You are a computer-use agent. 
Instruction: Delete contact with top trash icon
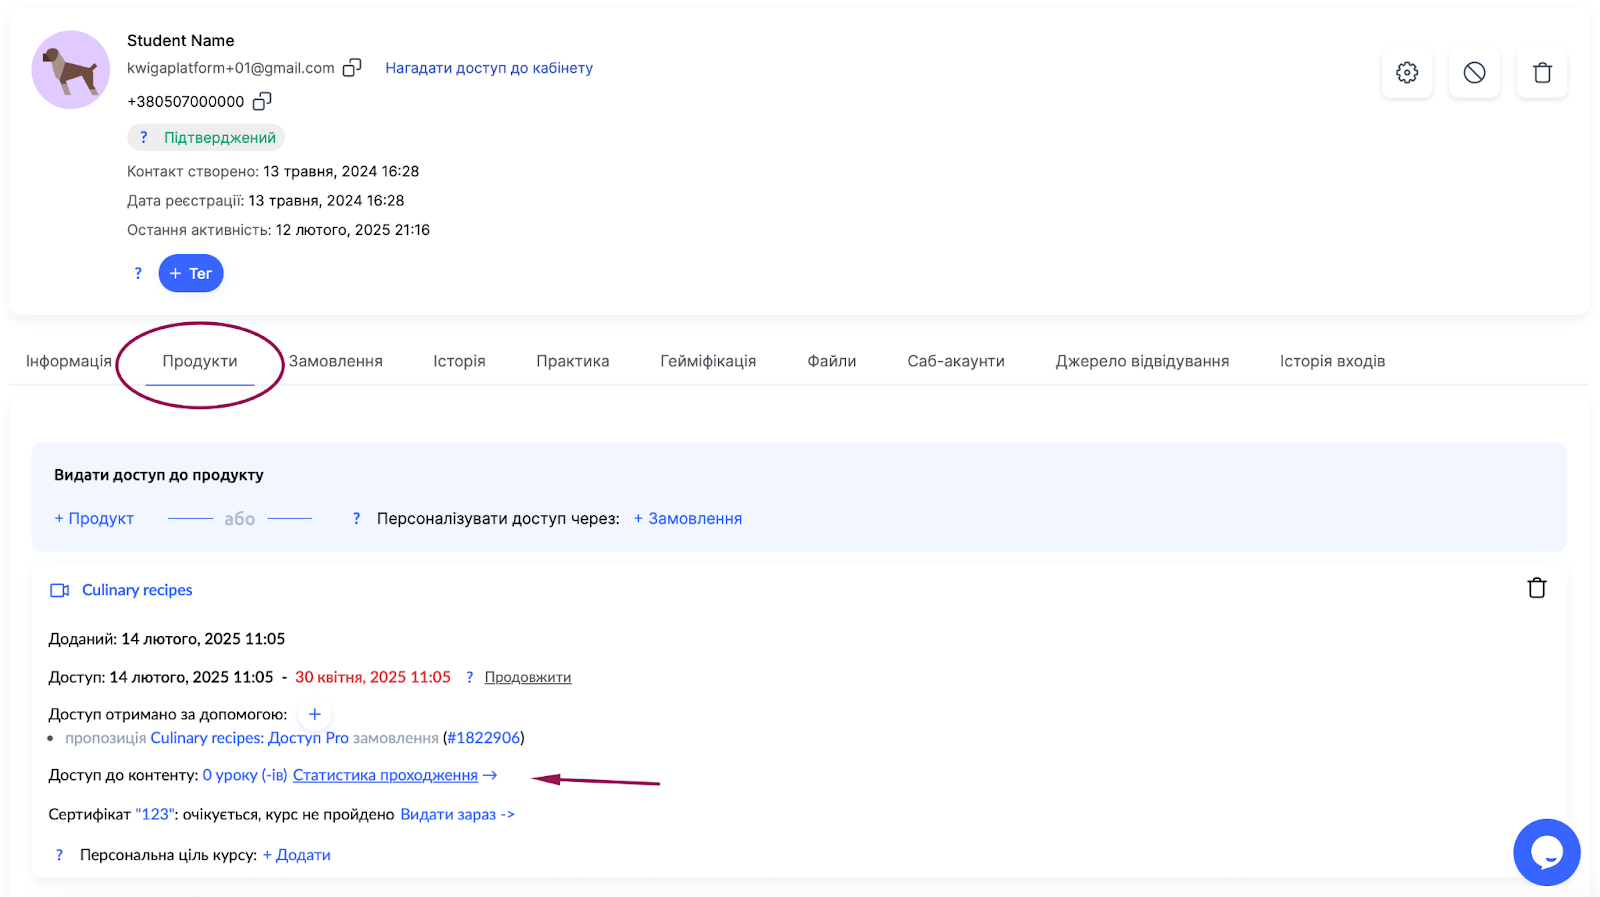1542,73
